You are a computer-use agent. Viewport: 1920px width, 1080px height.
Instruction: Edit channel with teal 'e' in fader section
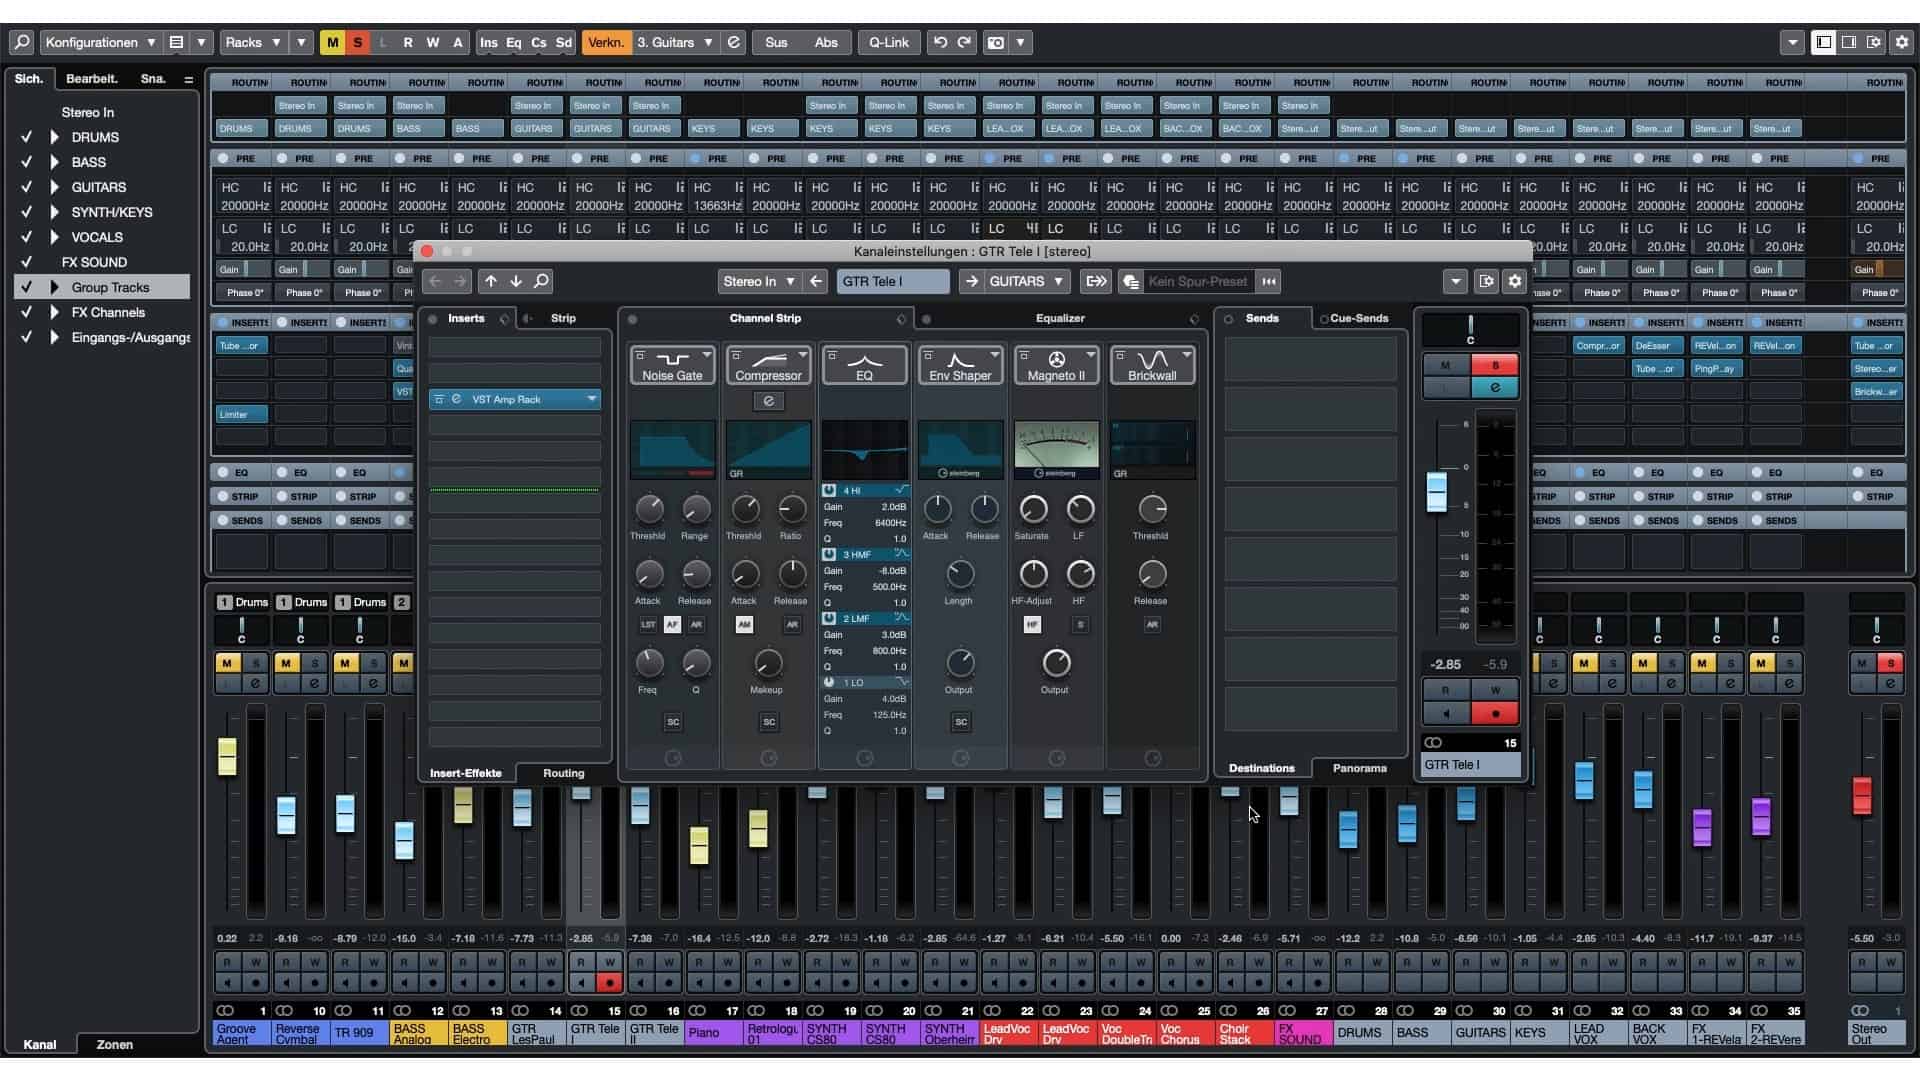pos(1495,388)
